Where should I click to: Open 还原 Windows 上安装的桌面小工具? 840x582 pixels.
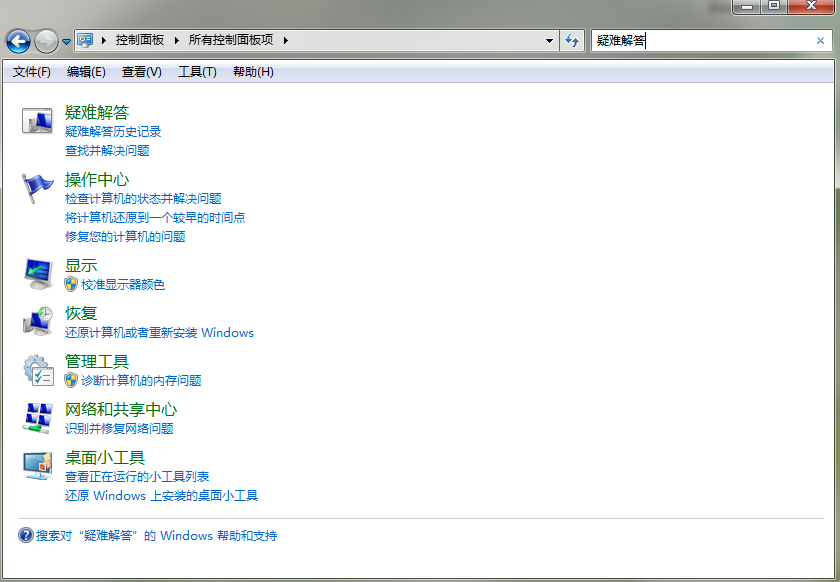pos(161,496)
